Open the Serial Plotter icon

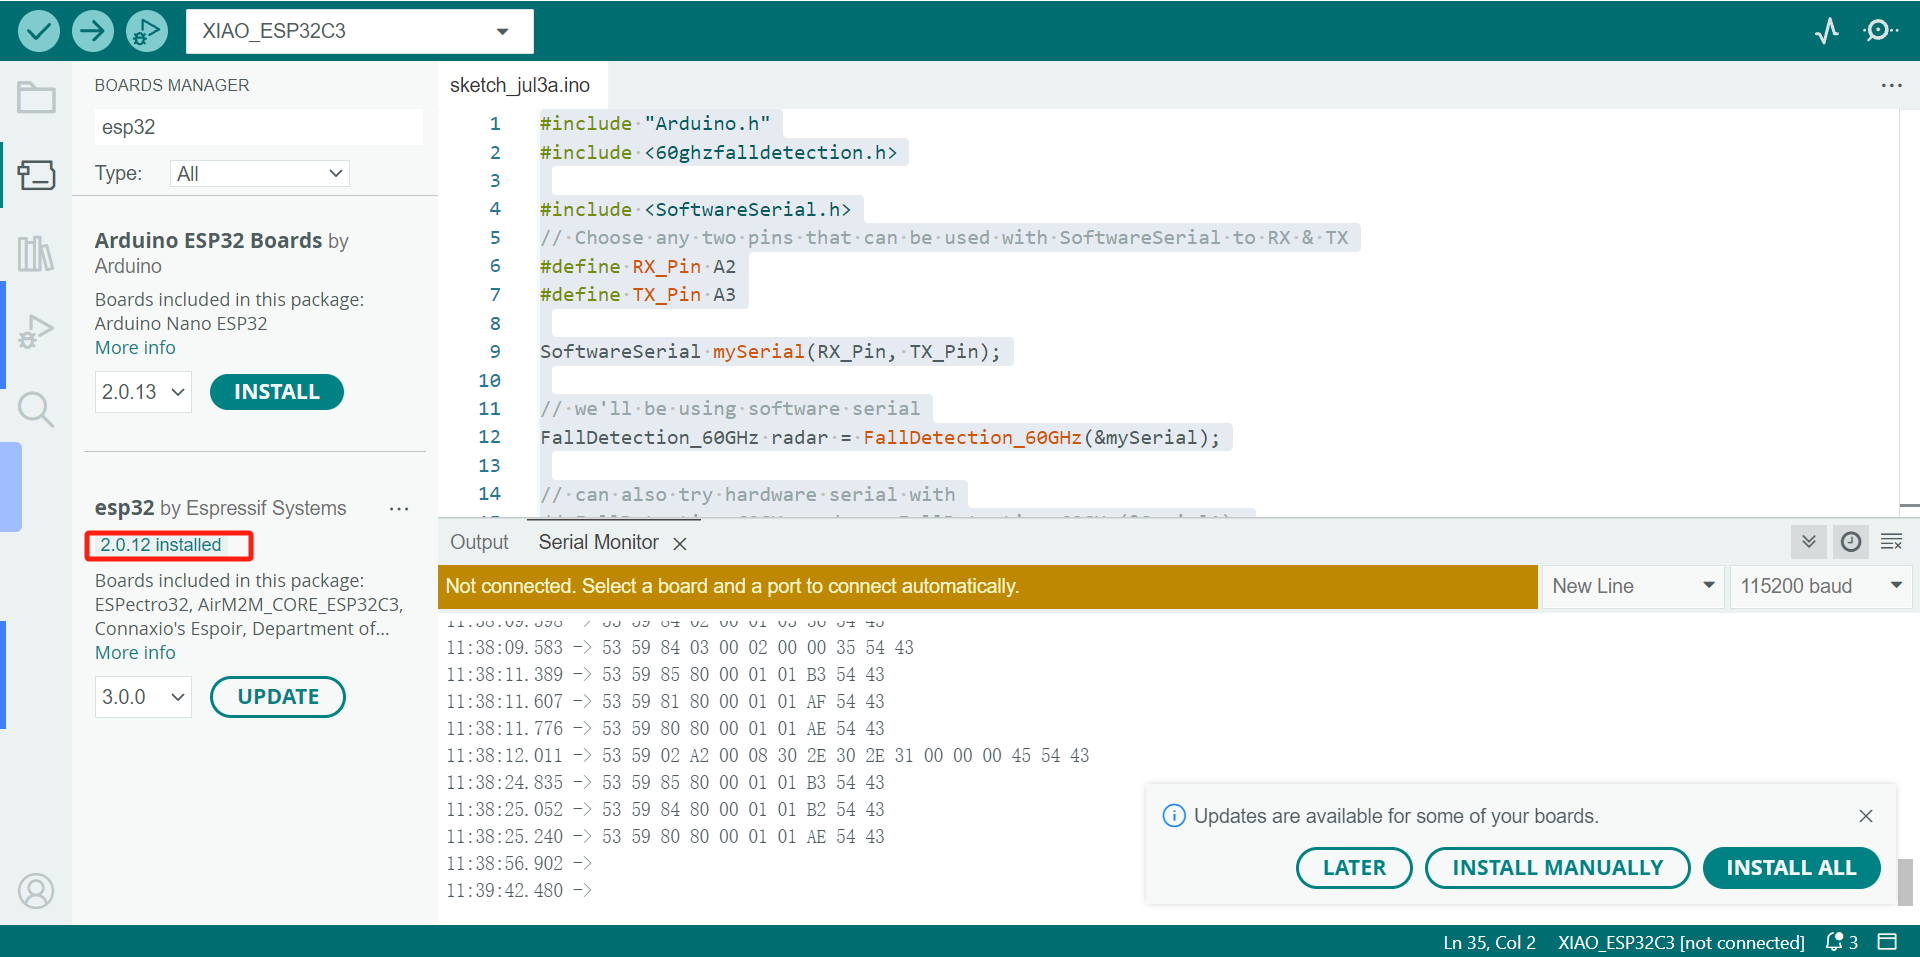coord(1827,31)
